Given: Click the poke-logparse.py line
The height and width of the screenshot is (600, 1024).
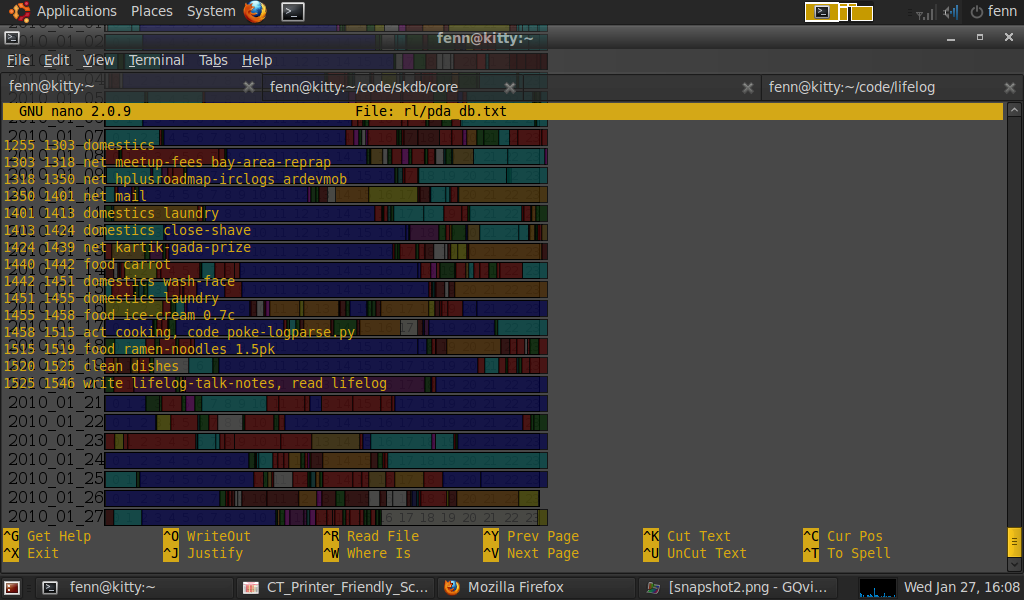Looking at the screenshot, I should (180, 332).
